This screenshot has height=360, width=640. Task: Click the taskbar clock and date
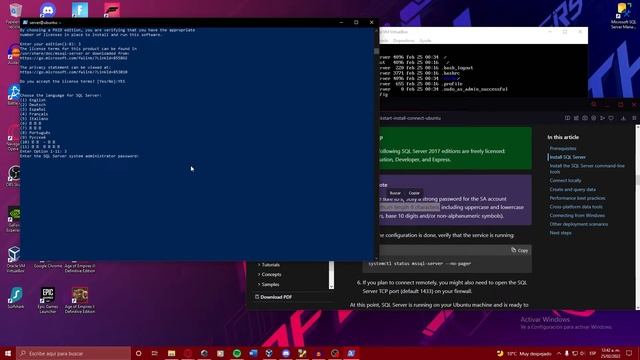pos(611,353)
